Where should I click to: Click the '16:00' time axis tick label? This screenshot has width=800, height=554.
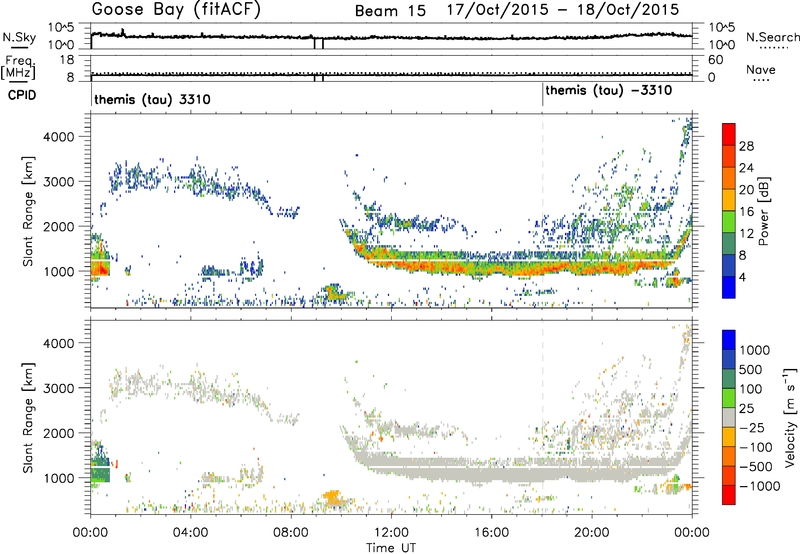pos(491,533)
